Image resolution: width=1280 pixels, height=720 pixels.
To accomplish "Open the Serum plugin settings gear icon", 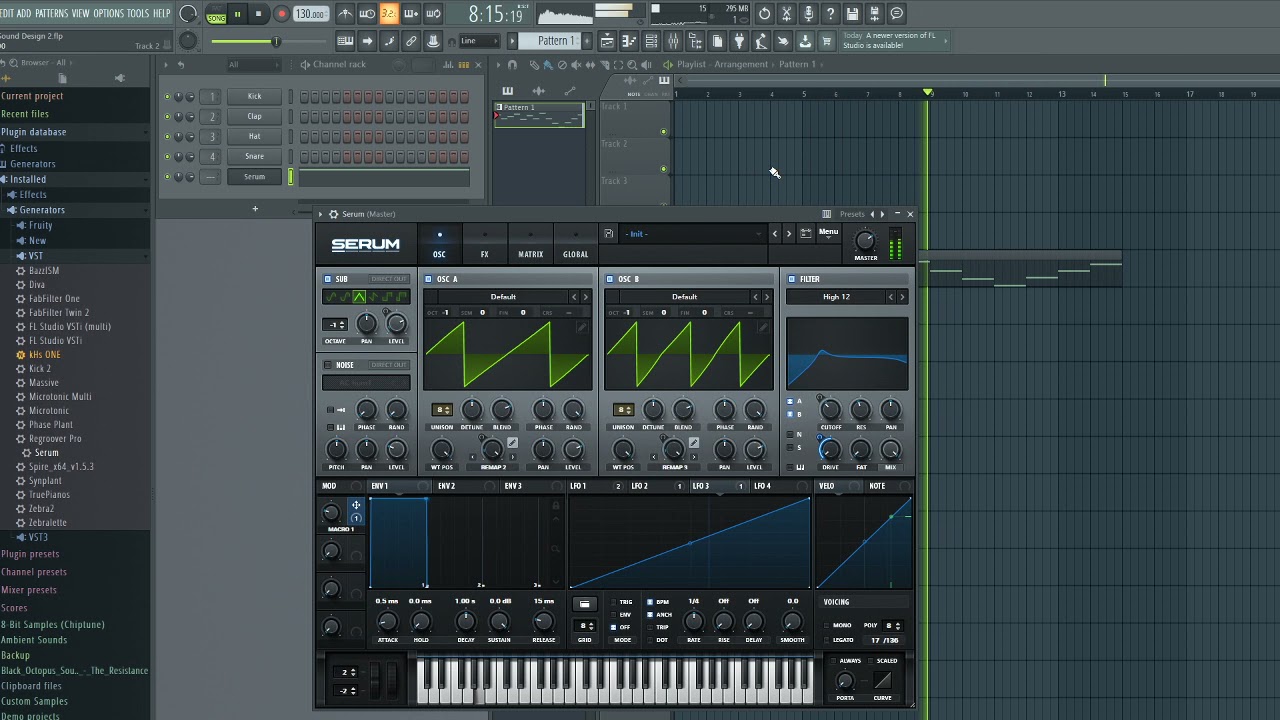I will pos(334,214).
